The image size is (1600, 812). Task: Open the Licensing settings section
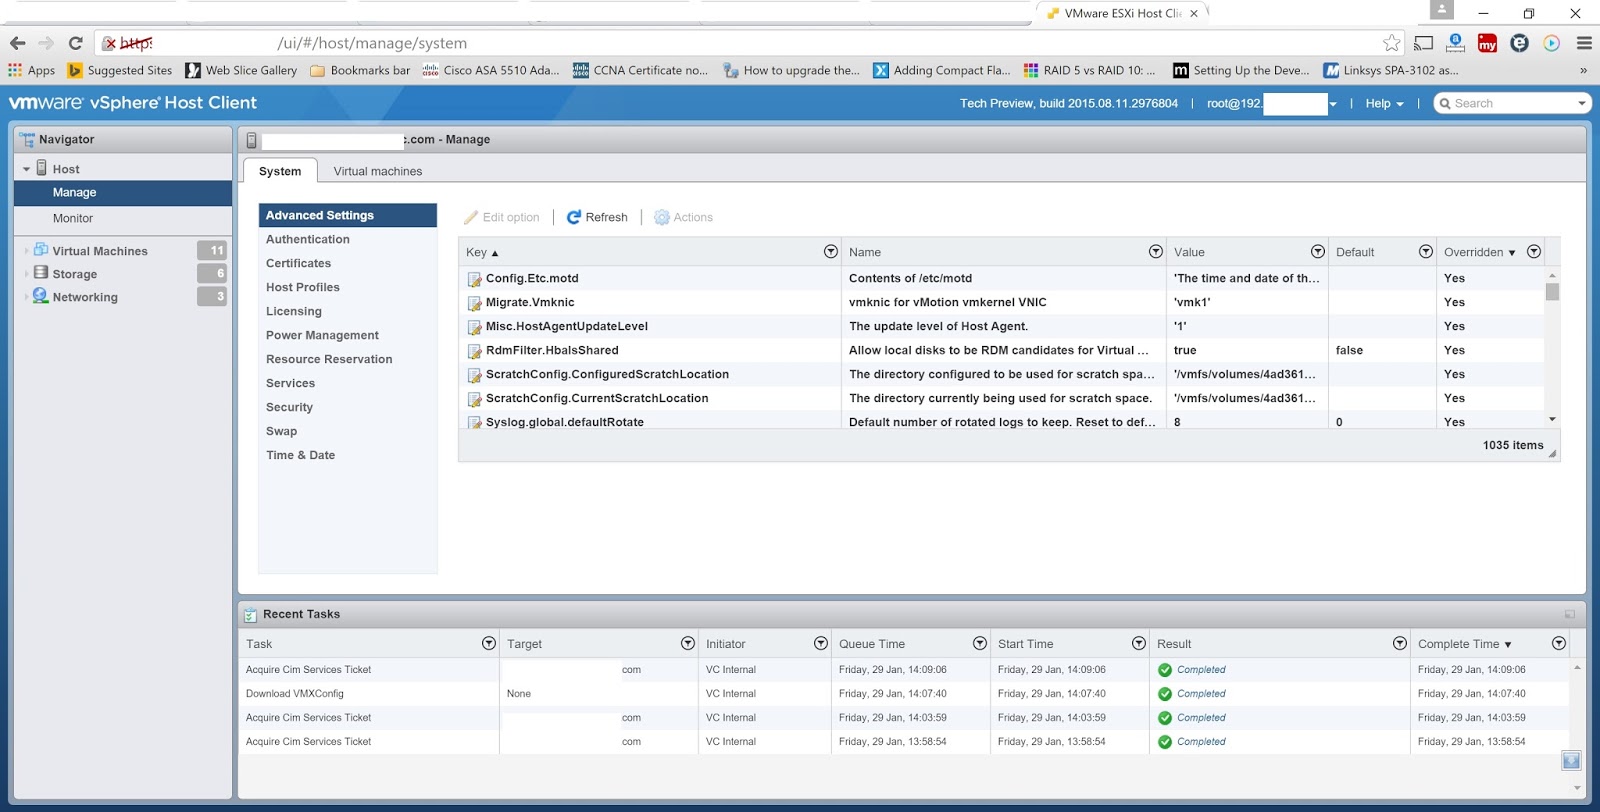[x=347, y=311]
